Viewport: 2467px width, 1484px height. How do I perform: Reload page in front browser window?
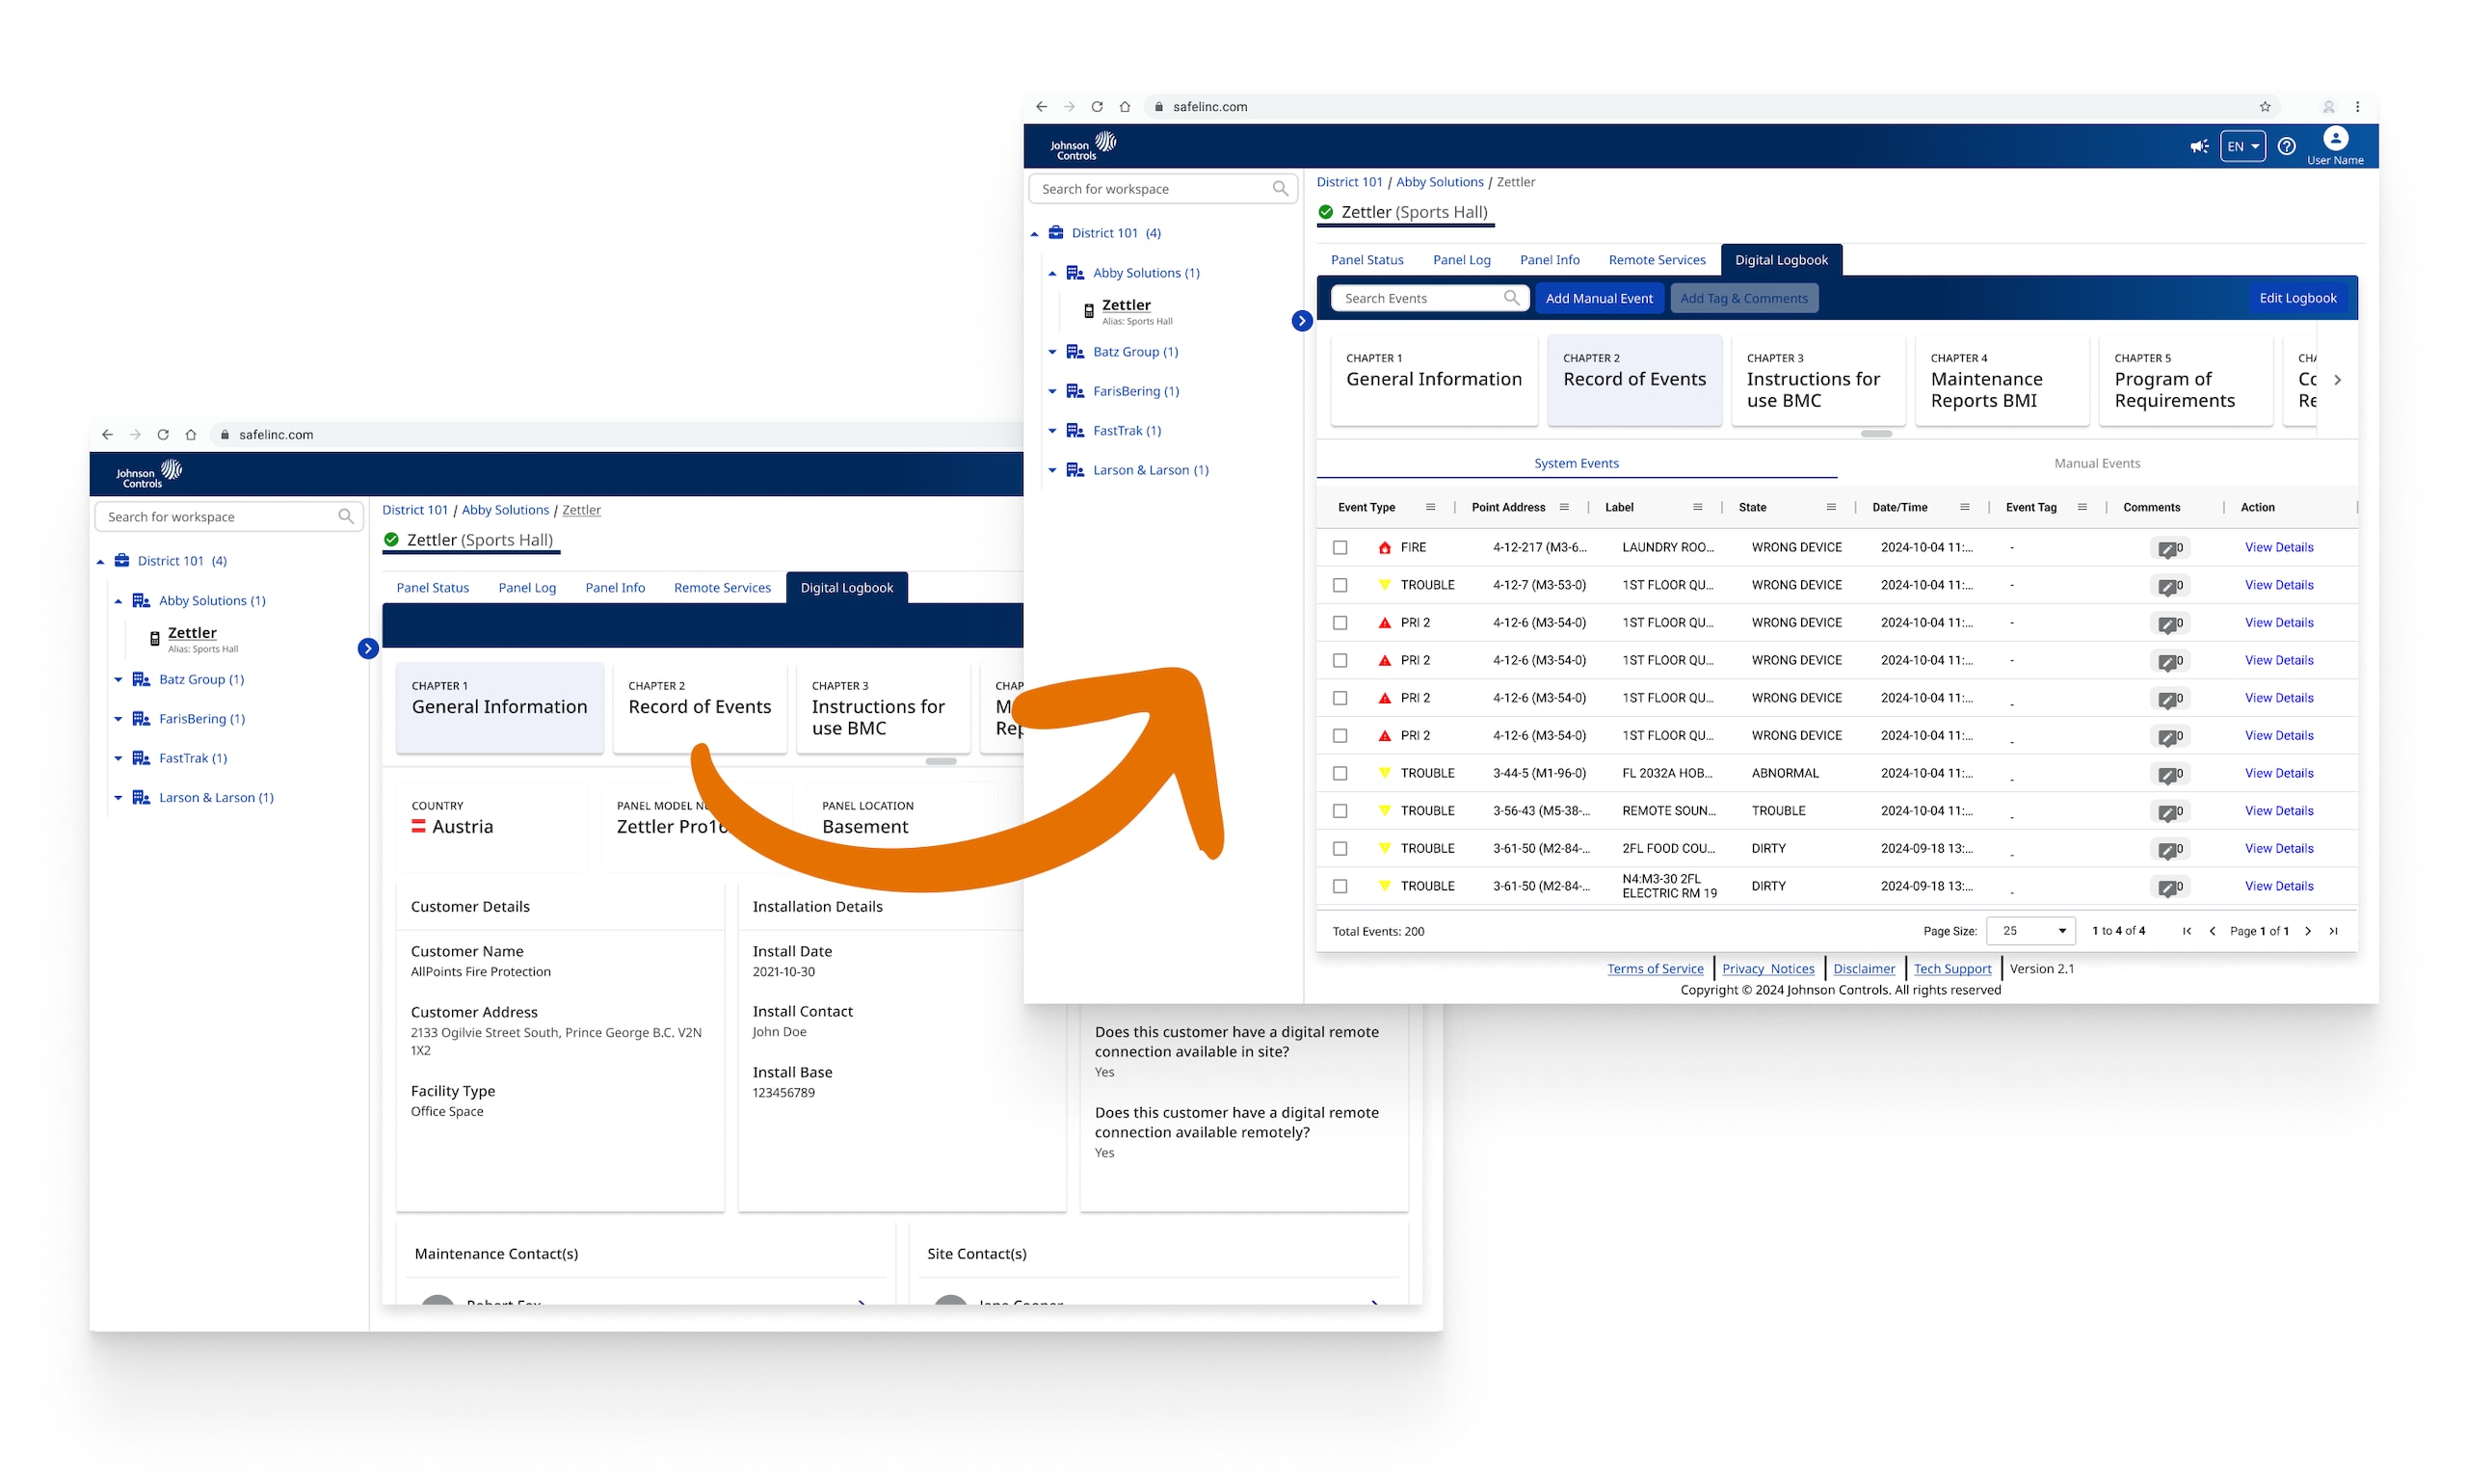click(x=1097, y=106)
